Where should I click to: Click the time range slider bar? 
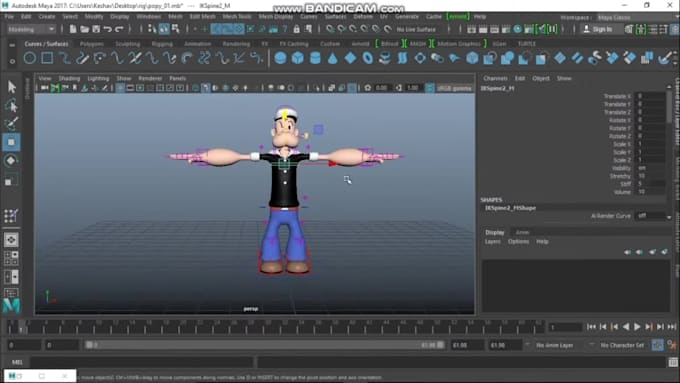click(x=265, y=345)
